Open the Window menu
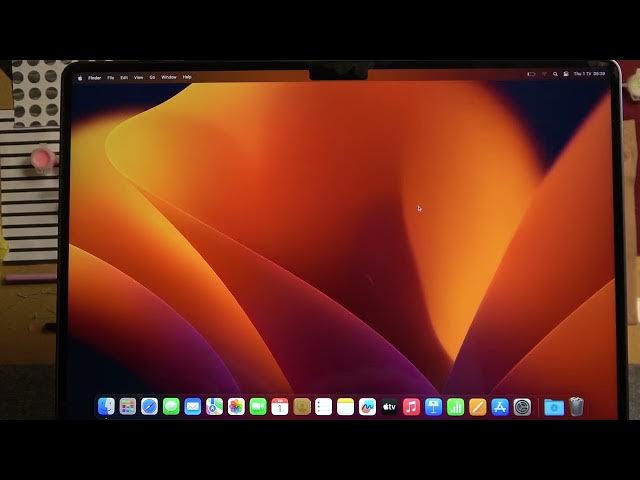The height and width of the screenshot is (480, 640). point(169,77)
